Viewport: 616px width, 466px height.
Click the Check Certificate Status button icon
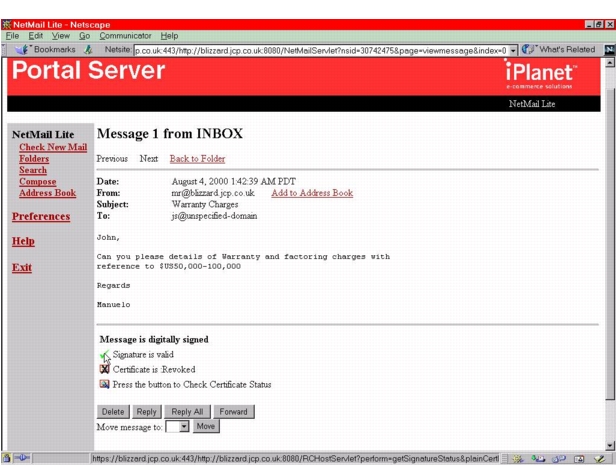(x=104, y=384)
